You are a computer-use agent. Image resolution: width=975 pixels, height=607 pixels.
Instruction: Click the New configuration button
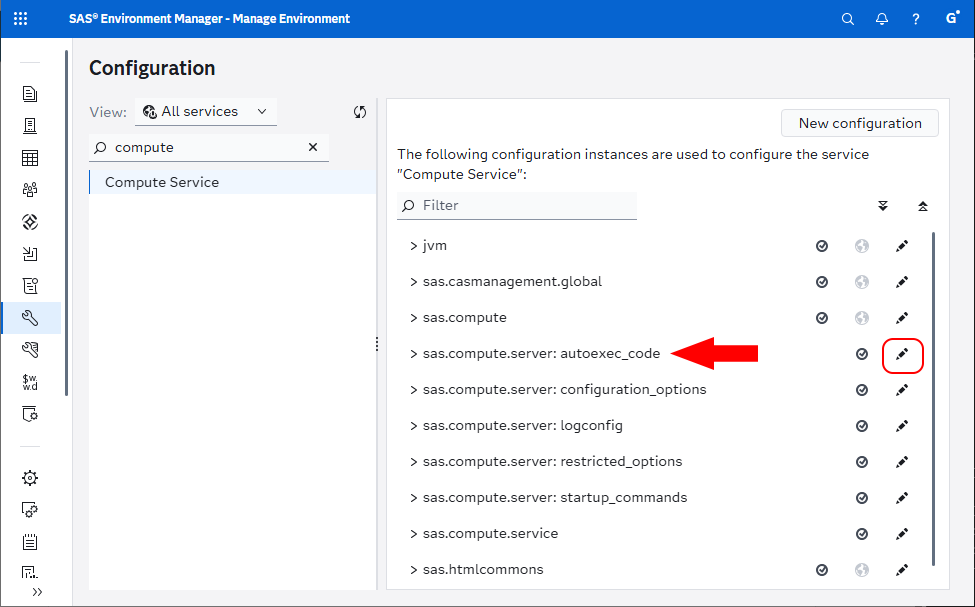click(x=860, y=123)
